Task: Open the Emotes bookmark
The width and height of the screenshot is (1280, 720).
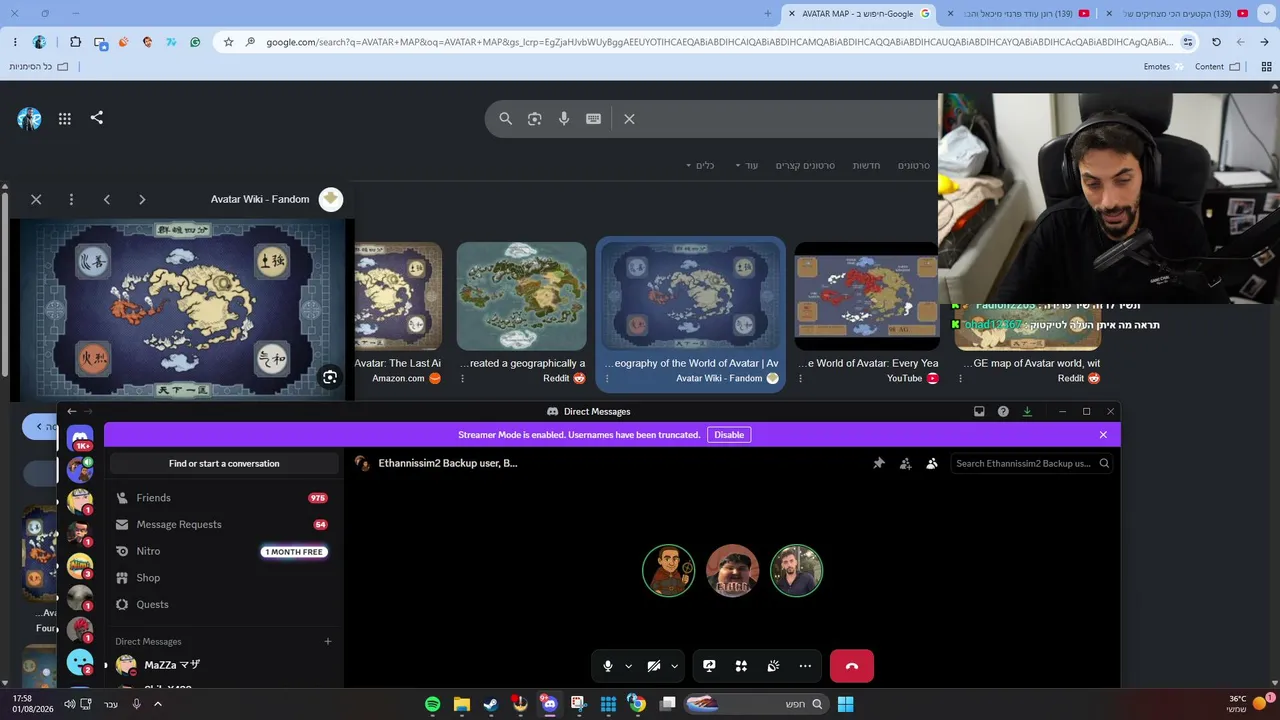Action: [x=1164, y=67]
